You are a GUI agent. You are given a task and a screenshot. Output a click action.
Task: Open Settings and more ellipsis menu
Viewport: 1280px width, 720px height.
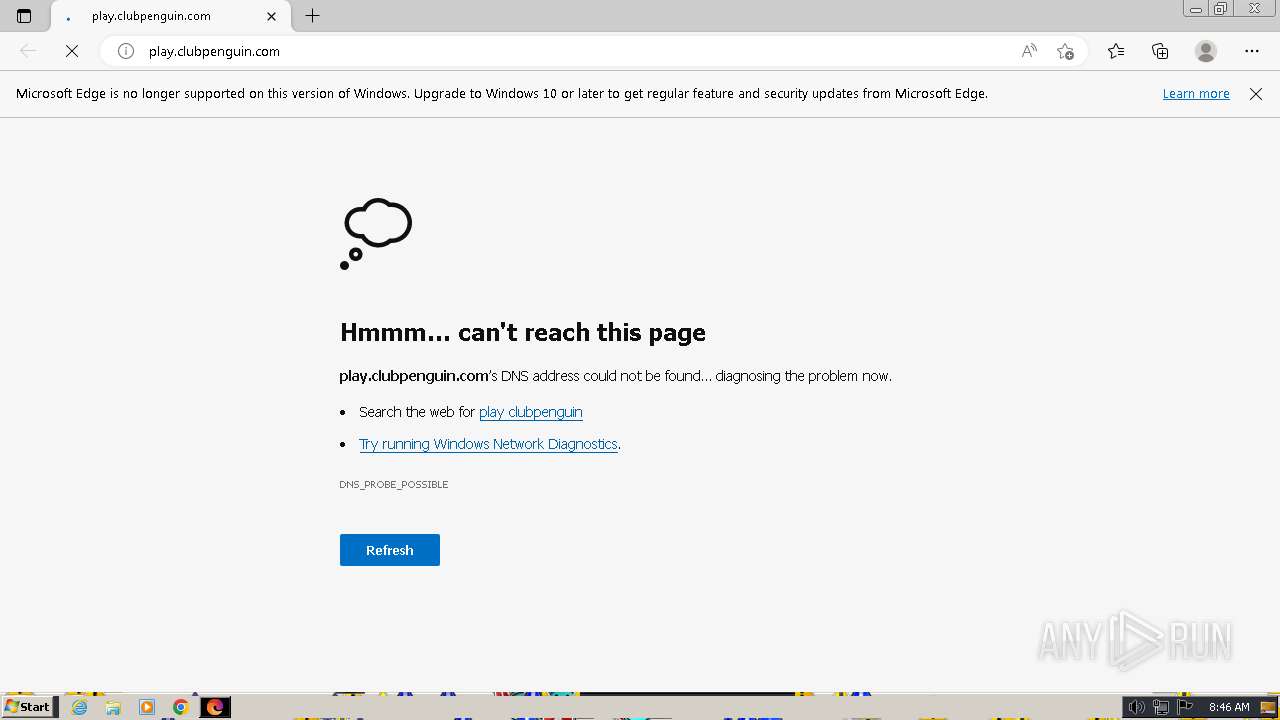click(x=1252, y=51)
